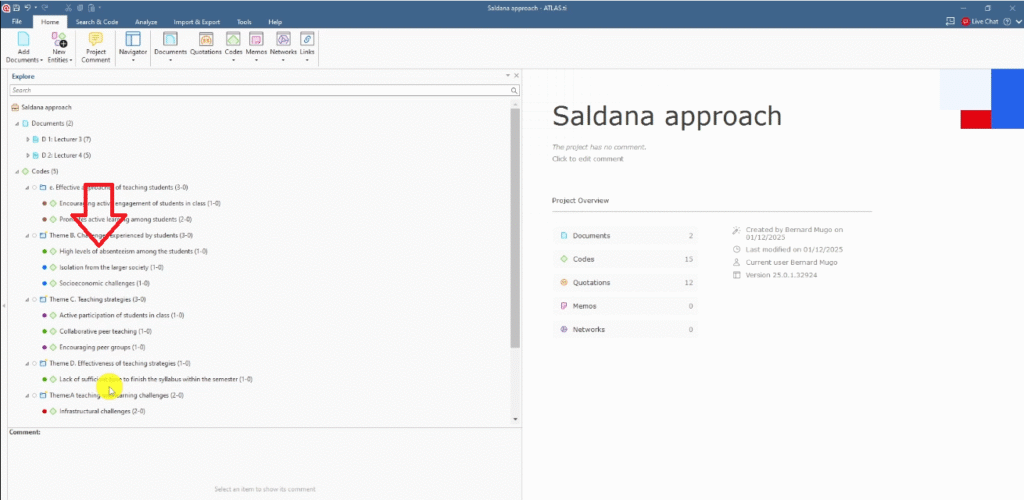Screen dimensions: 1024x500
Task: Open the Project Comment tool
Action: 96,40
